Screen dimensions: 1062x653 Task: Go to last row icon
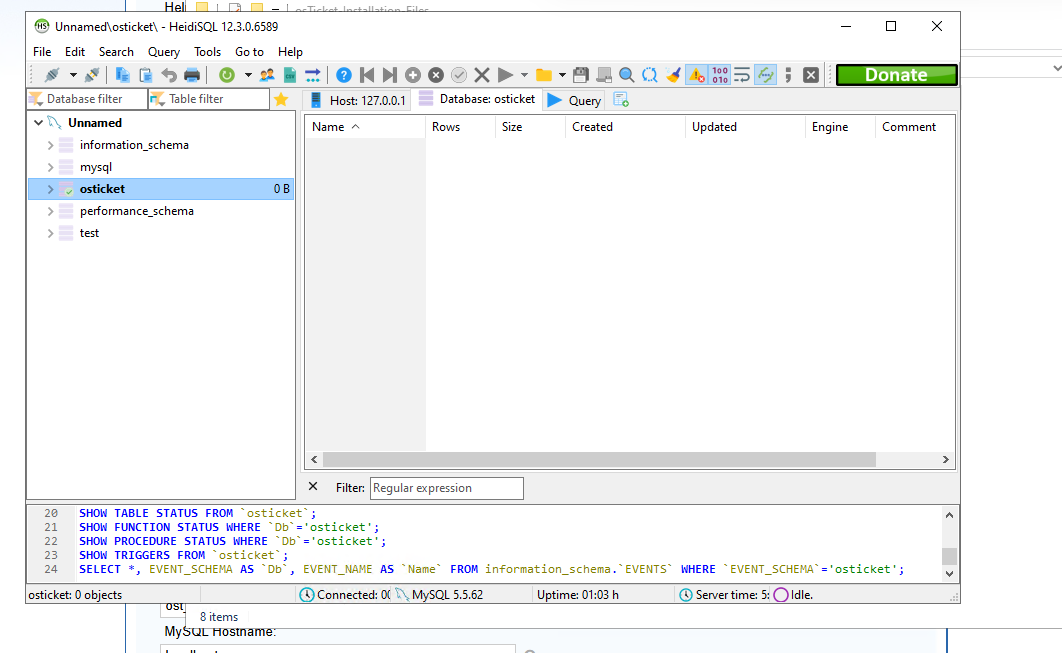pyautogui.click(x=389, y=75)
